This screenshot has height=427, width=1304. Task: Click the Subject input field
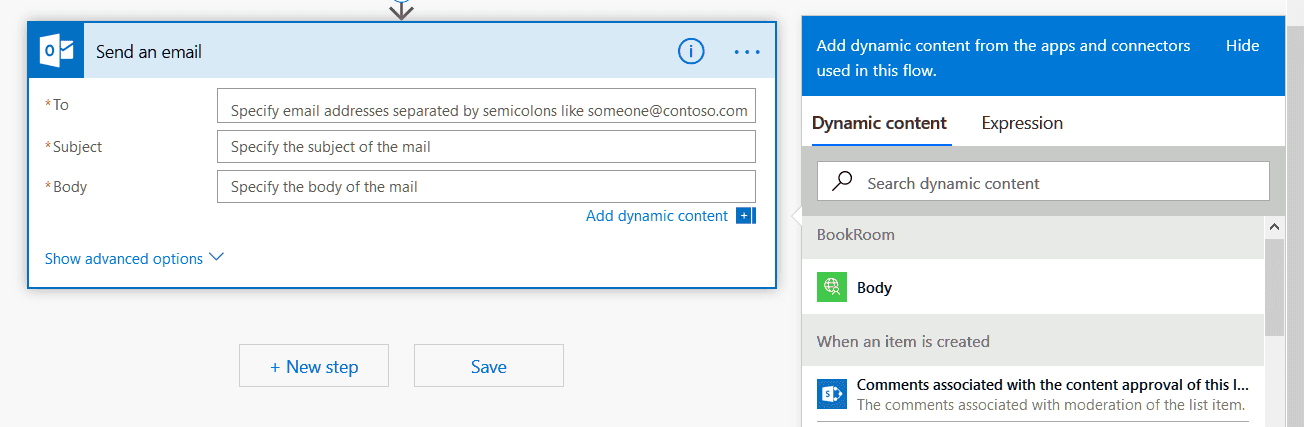tap(486, 146)
